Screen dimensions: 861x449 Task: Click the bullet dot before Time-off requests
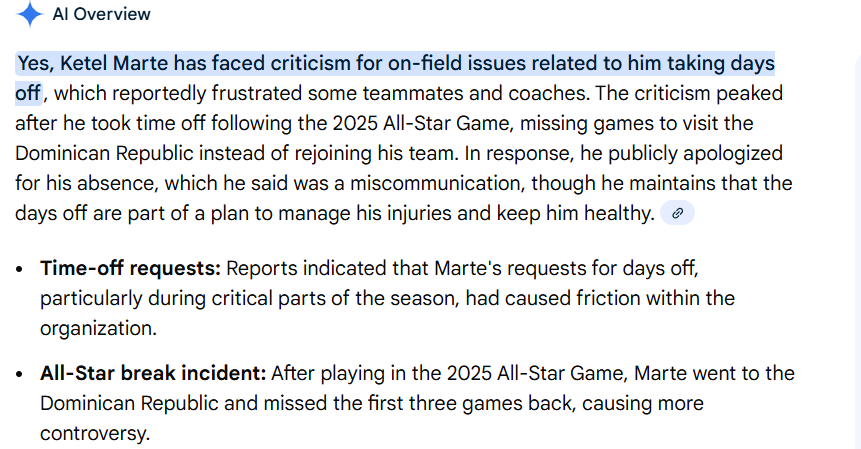[21, 270]
